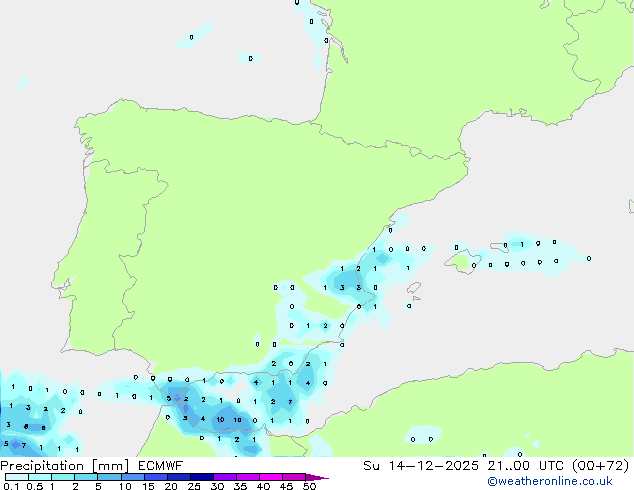
Task: Click the legend swatch between 5 and 10
Action: click(x=109, y=477)
